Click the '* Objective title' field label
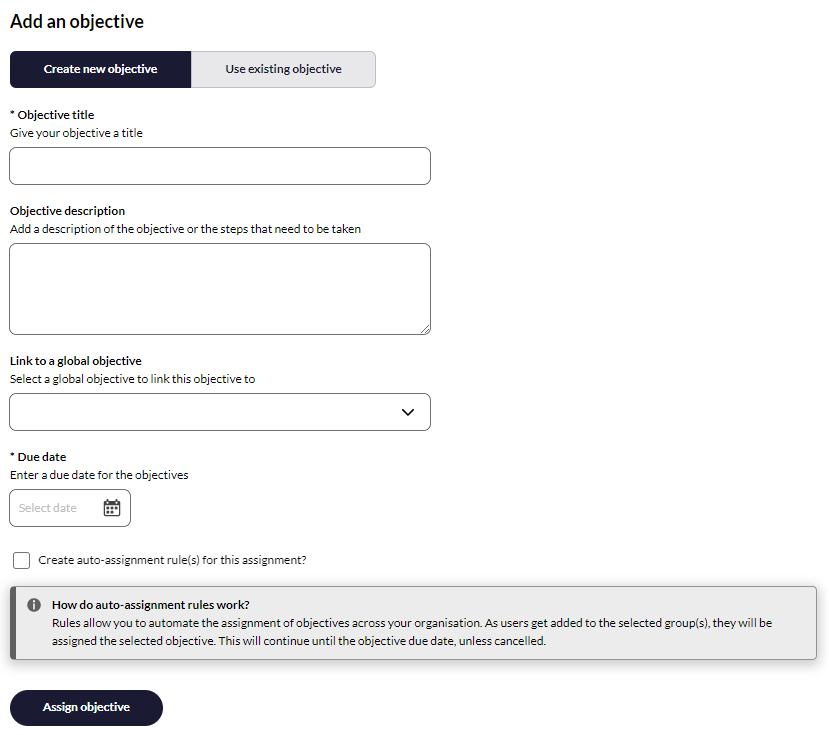The width and height of the screenshot is (829, 735). tap(52, 115)
